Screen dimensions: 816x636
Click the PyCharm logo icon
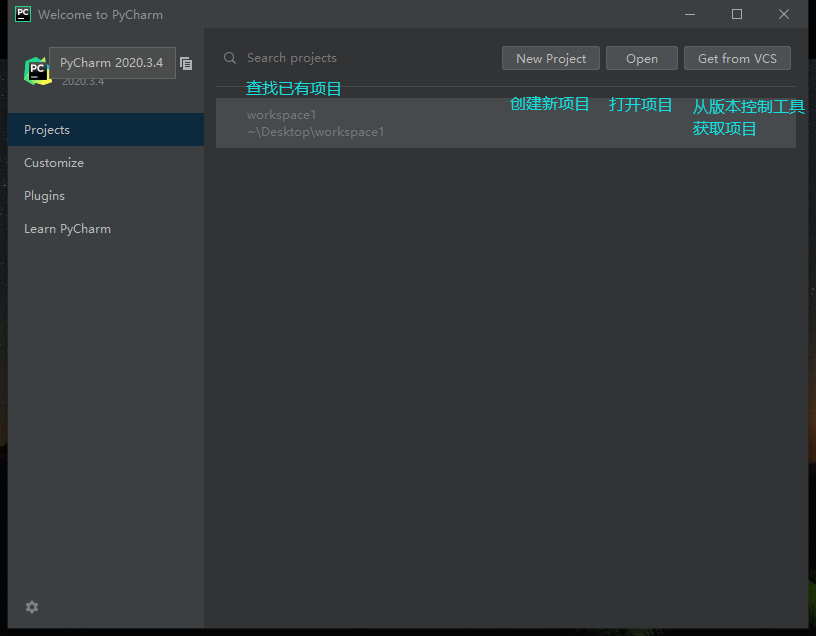coord(36,70)
